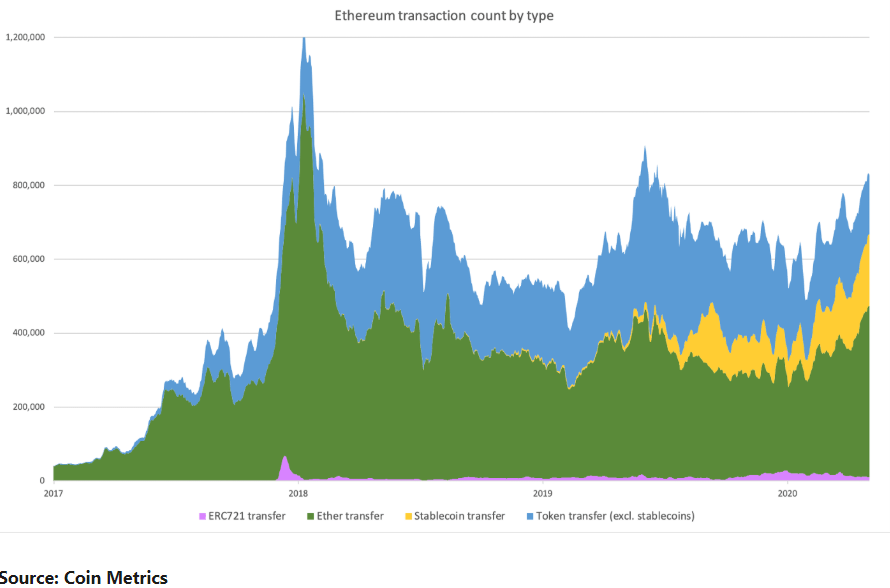Click the 2020 label on the x-axis
The height and width of the screenshot is (588, 890).
pos(787,493)
